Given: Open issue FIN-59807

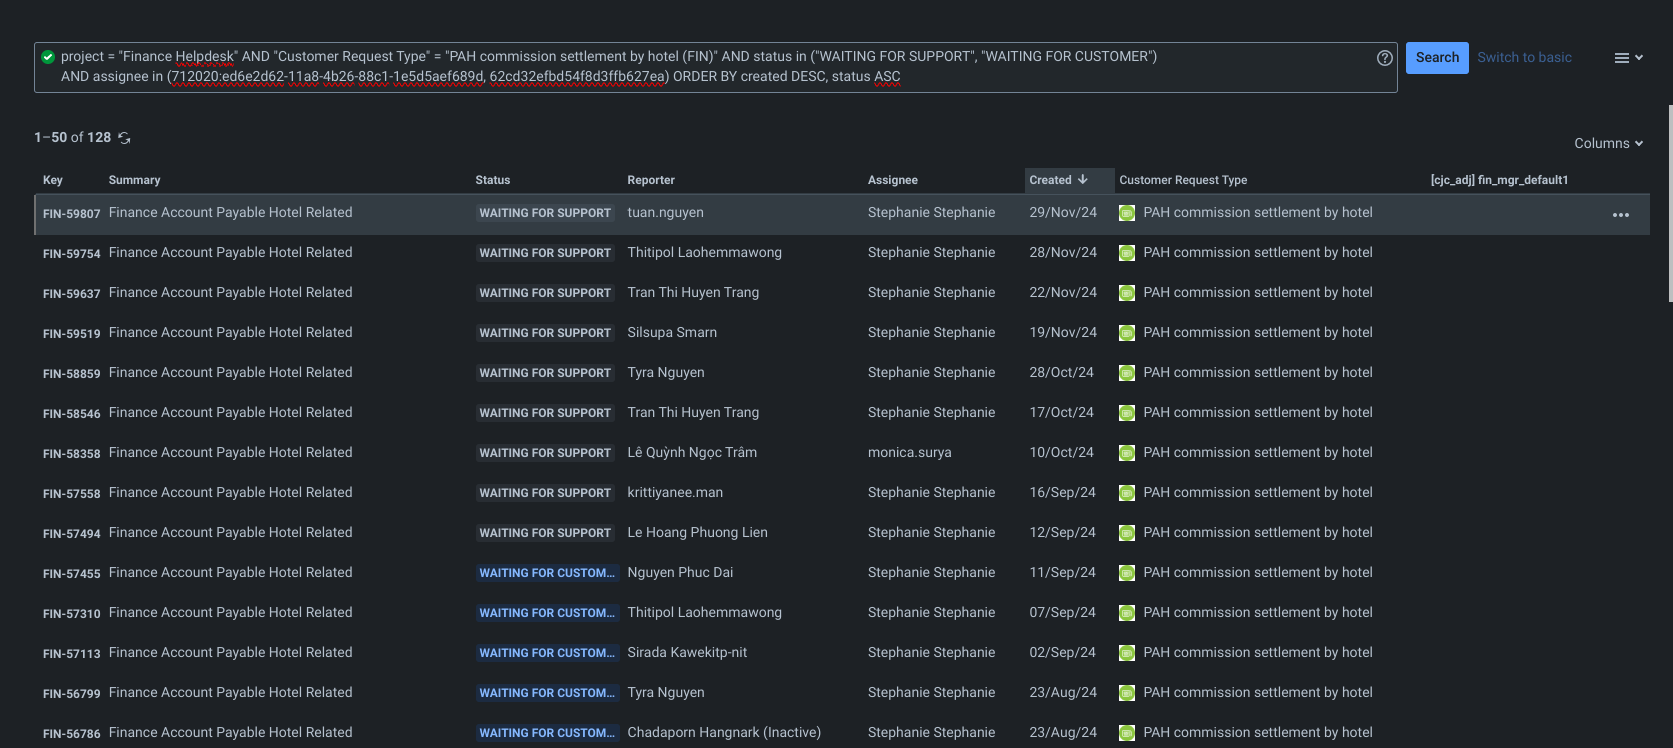Looking at the screenshot, I should [x=72, y=214].
